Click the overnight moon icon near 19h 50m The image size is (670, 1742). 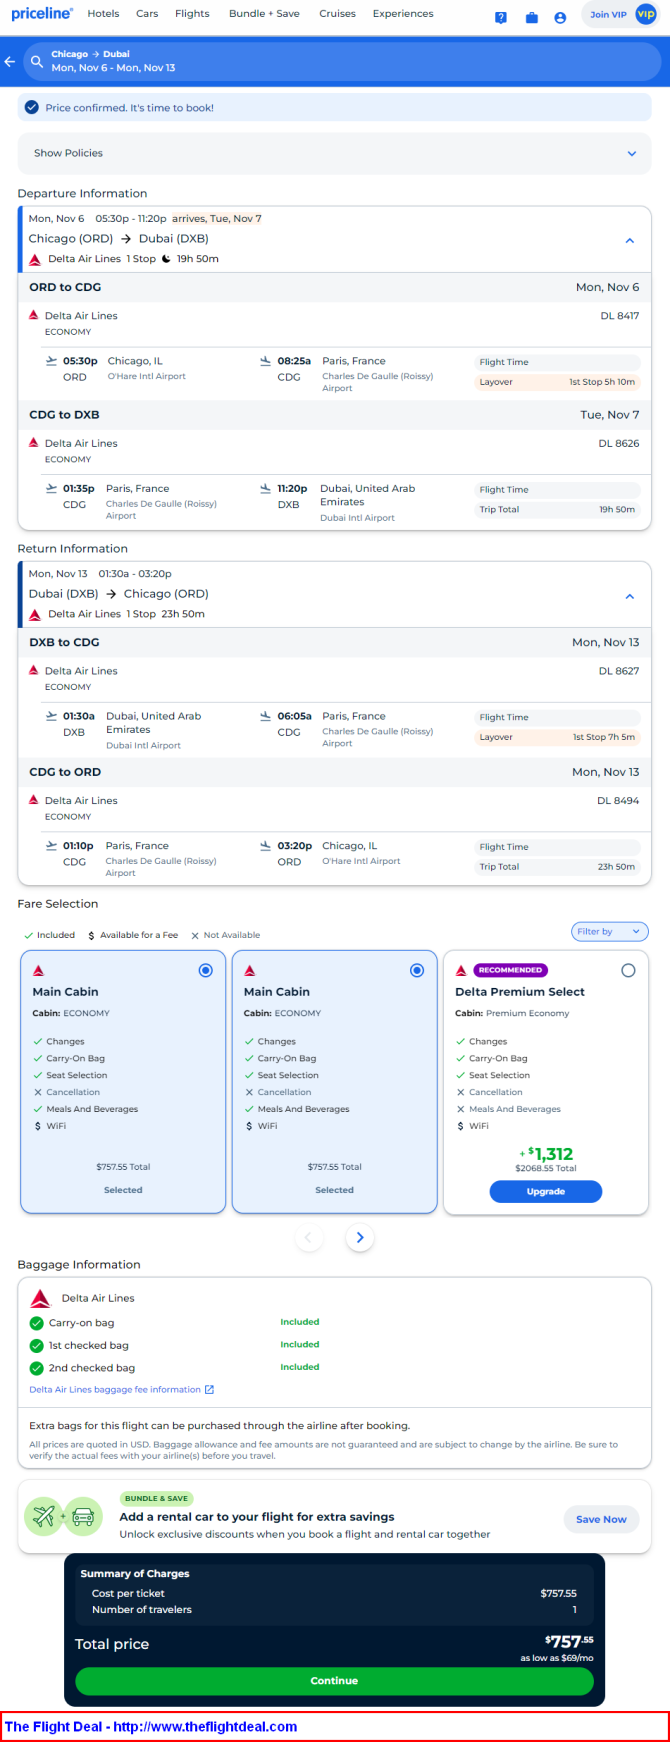pyautogui.click(x=167, y=259)
